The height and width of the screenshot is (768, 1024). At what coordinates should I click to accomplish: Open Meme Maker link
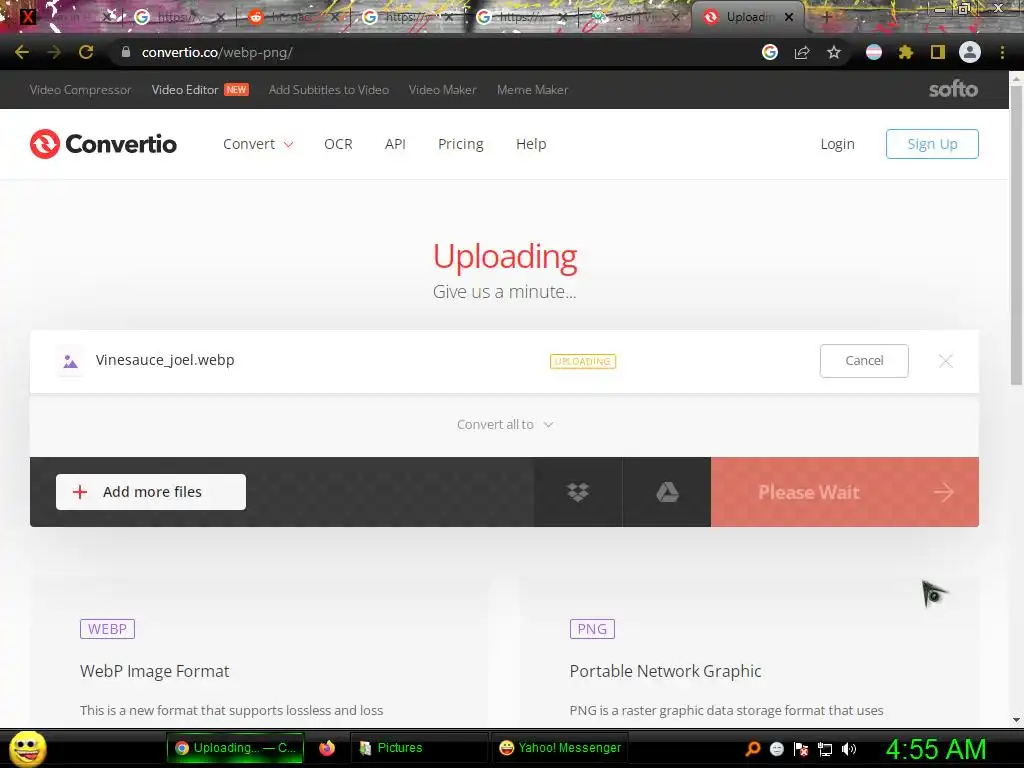tap(532, 89)
